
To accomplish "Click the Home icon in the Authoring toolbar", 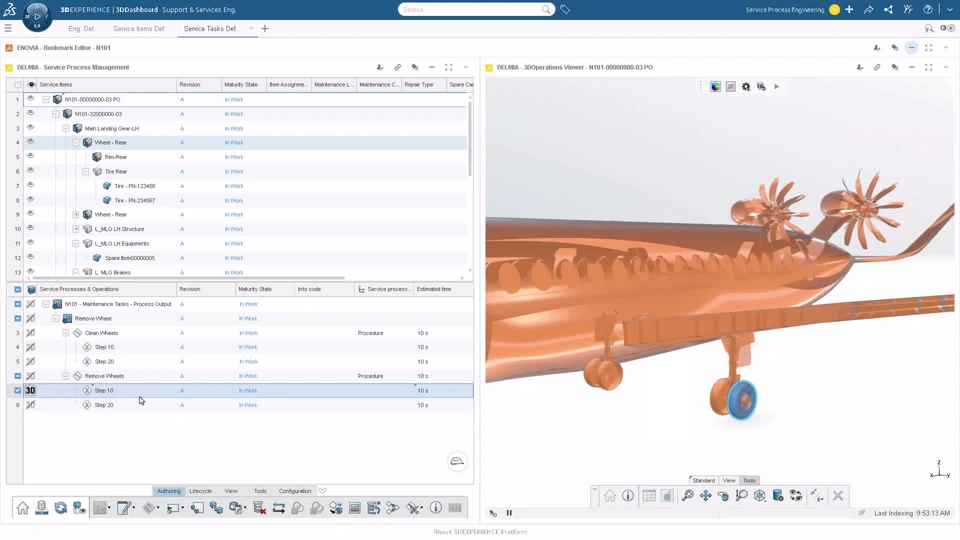I will point(23,508).
